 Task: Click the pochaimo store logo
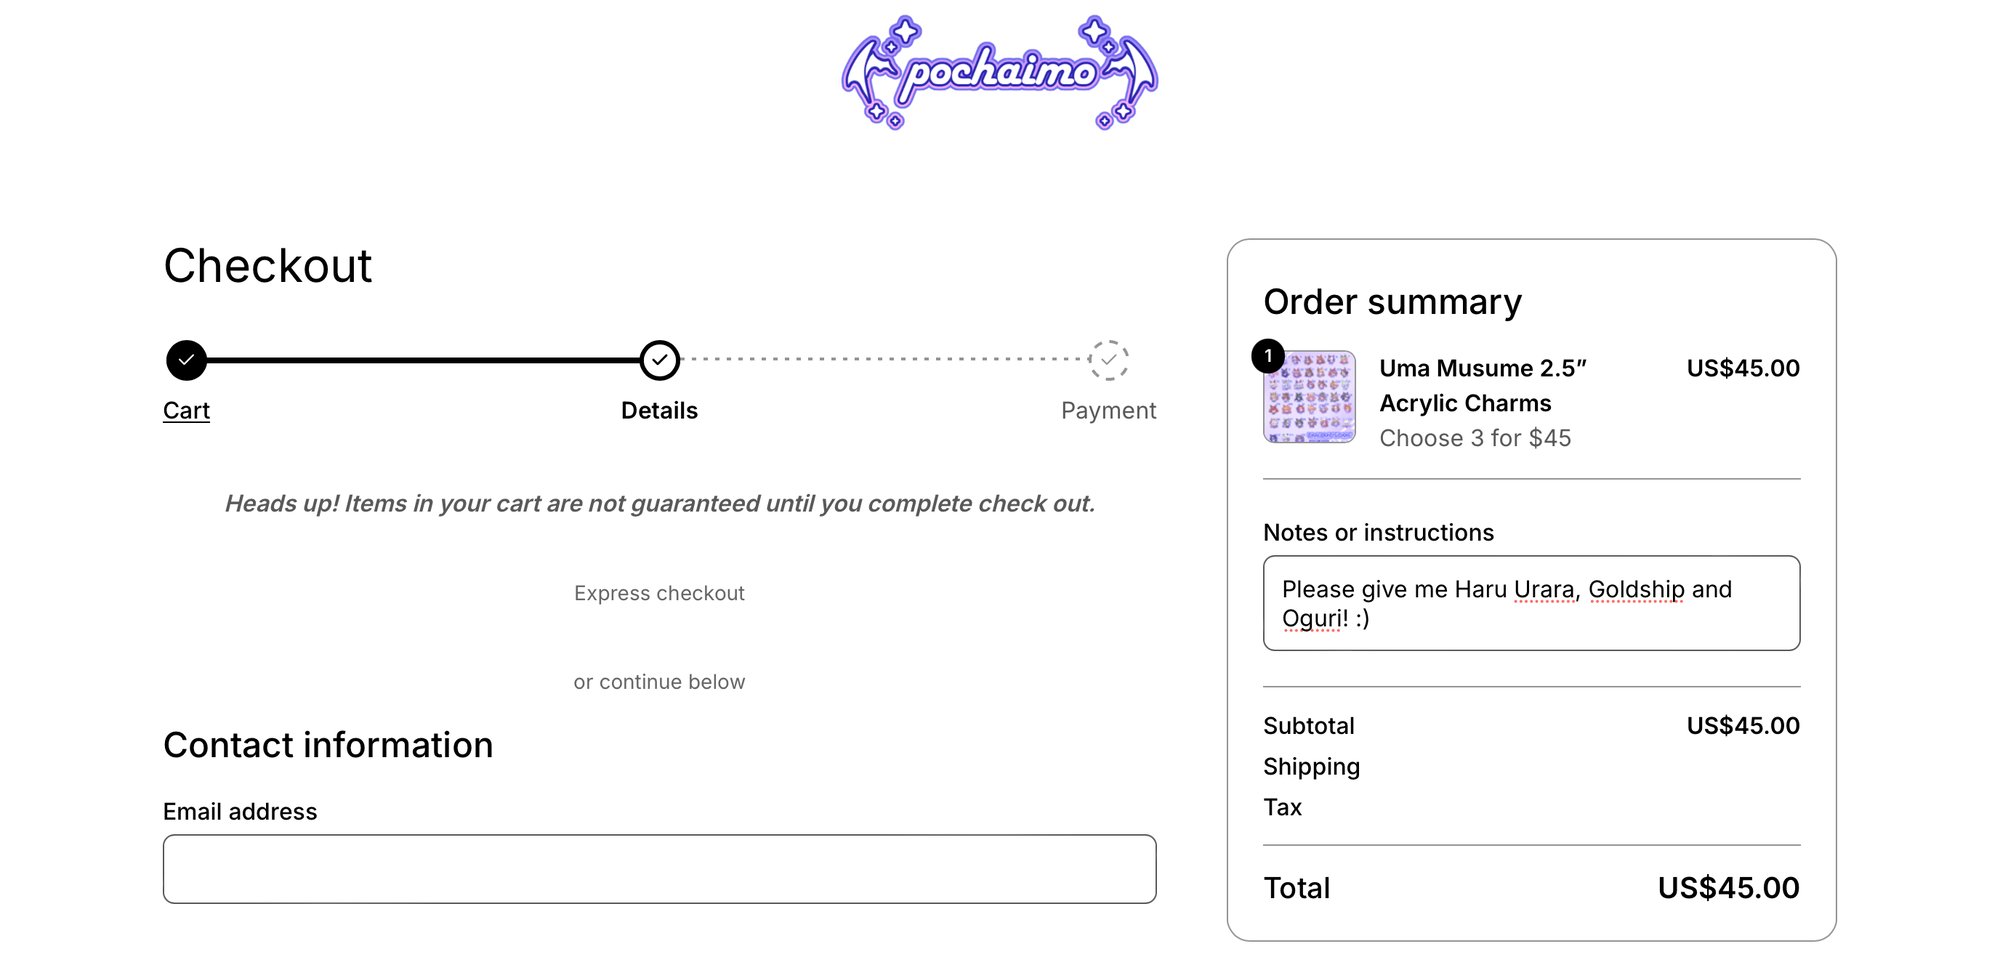click(x=999, y=72)
